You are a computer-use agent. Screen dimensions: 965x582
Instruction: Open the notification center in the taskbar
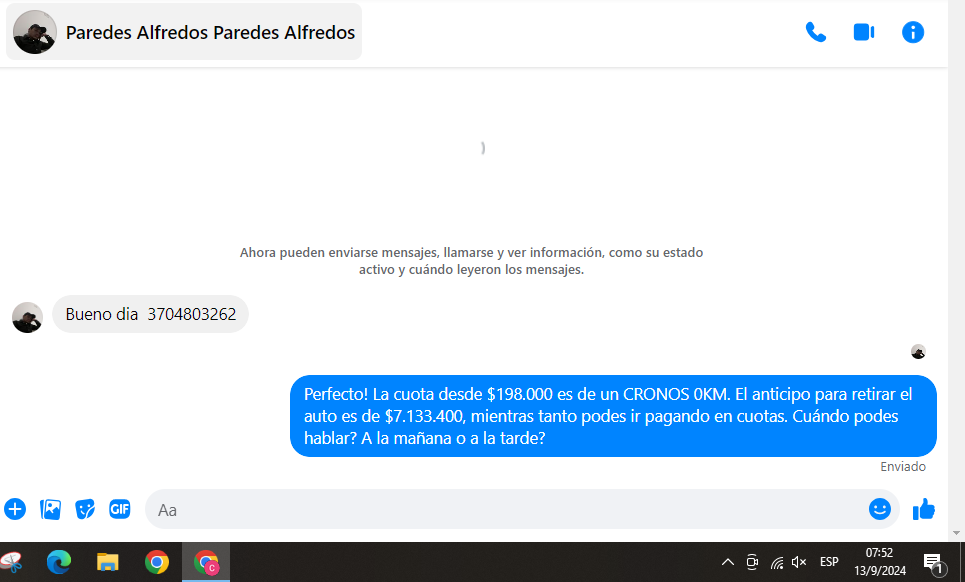933,562
